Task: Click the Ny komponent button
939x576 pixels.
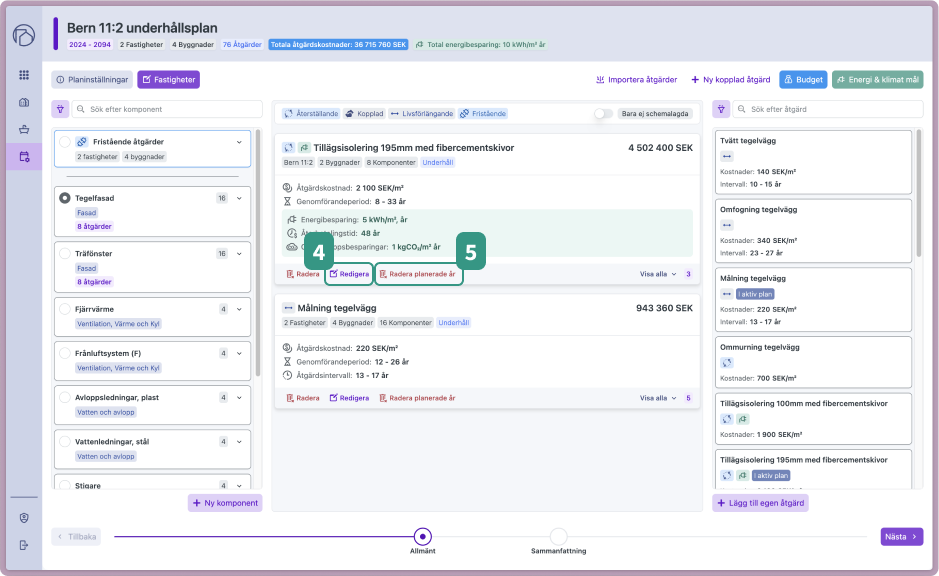Action: (225, 503)
